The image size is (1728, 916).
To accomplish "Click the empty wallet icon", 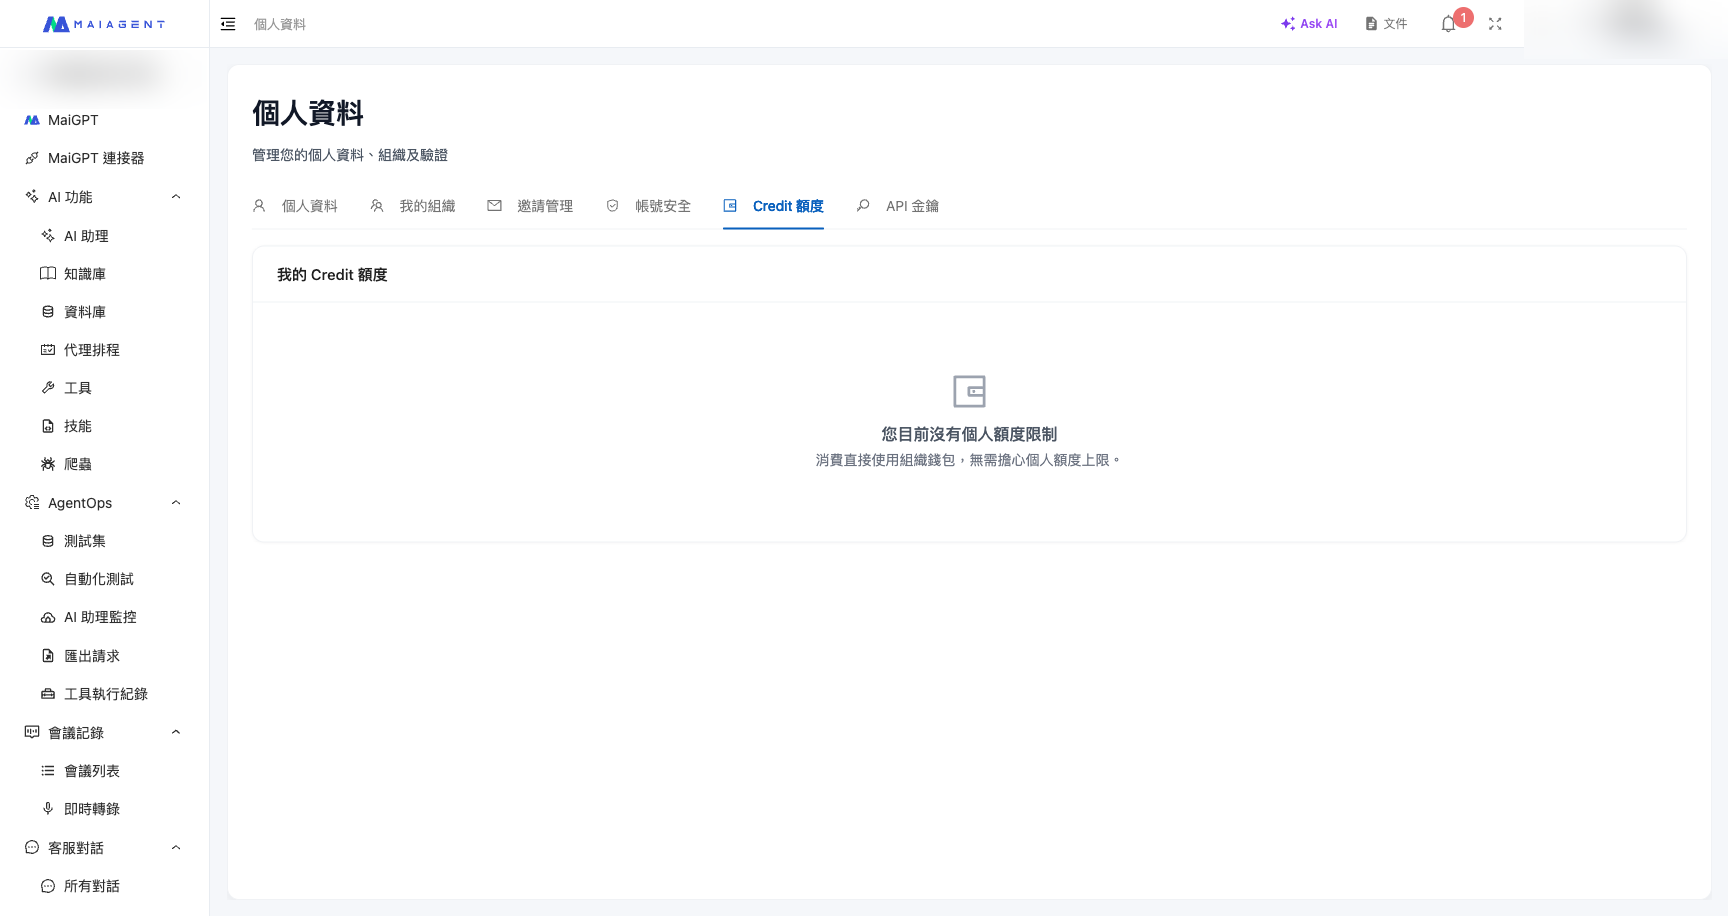I will click(x=969, y=391).
